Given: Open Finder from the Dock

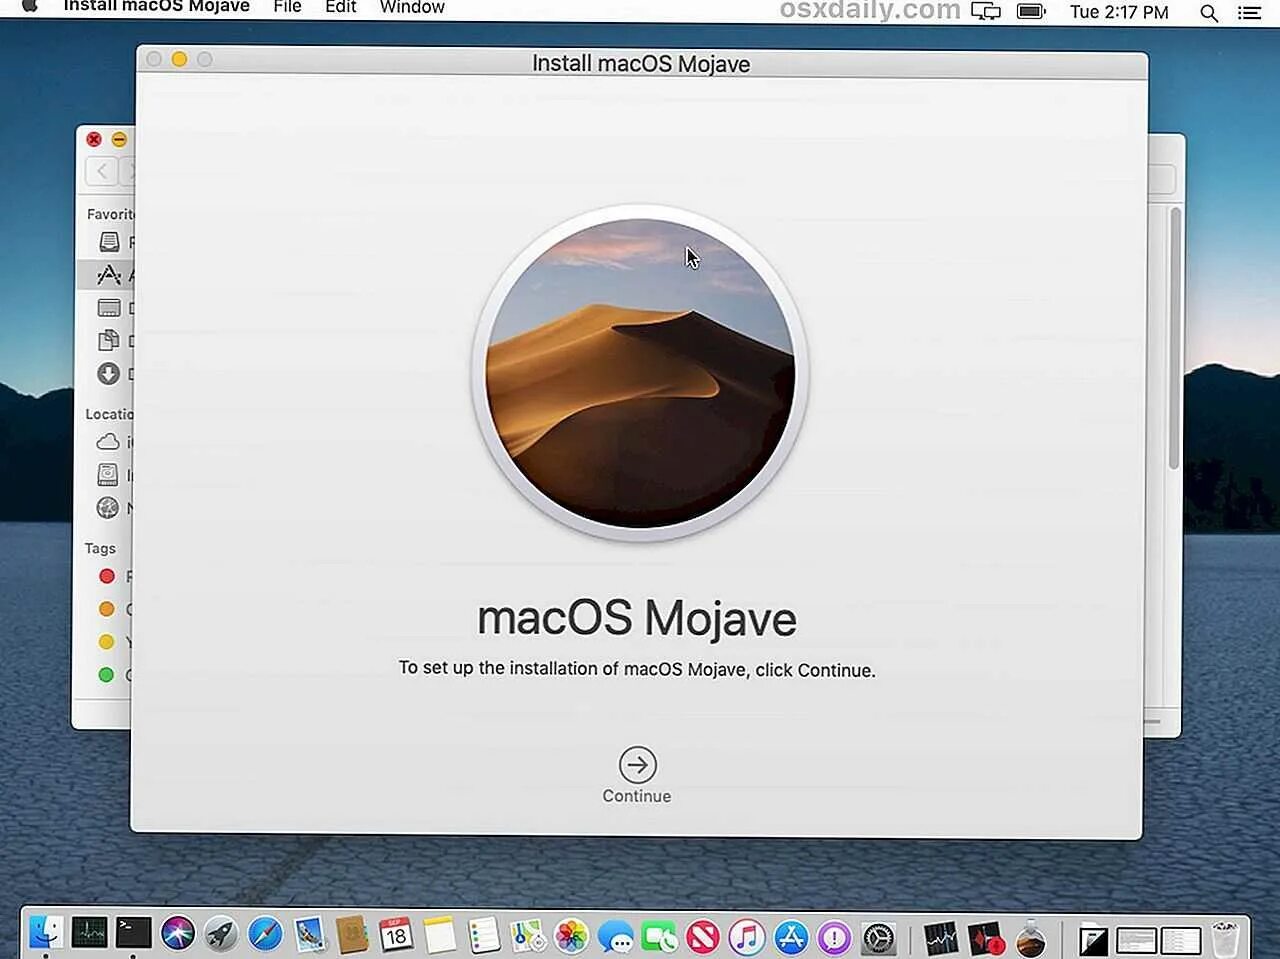Looking at the screenshot, I should click(x=46, y=934).
